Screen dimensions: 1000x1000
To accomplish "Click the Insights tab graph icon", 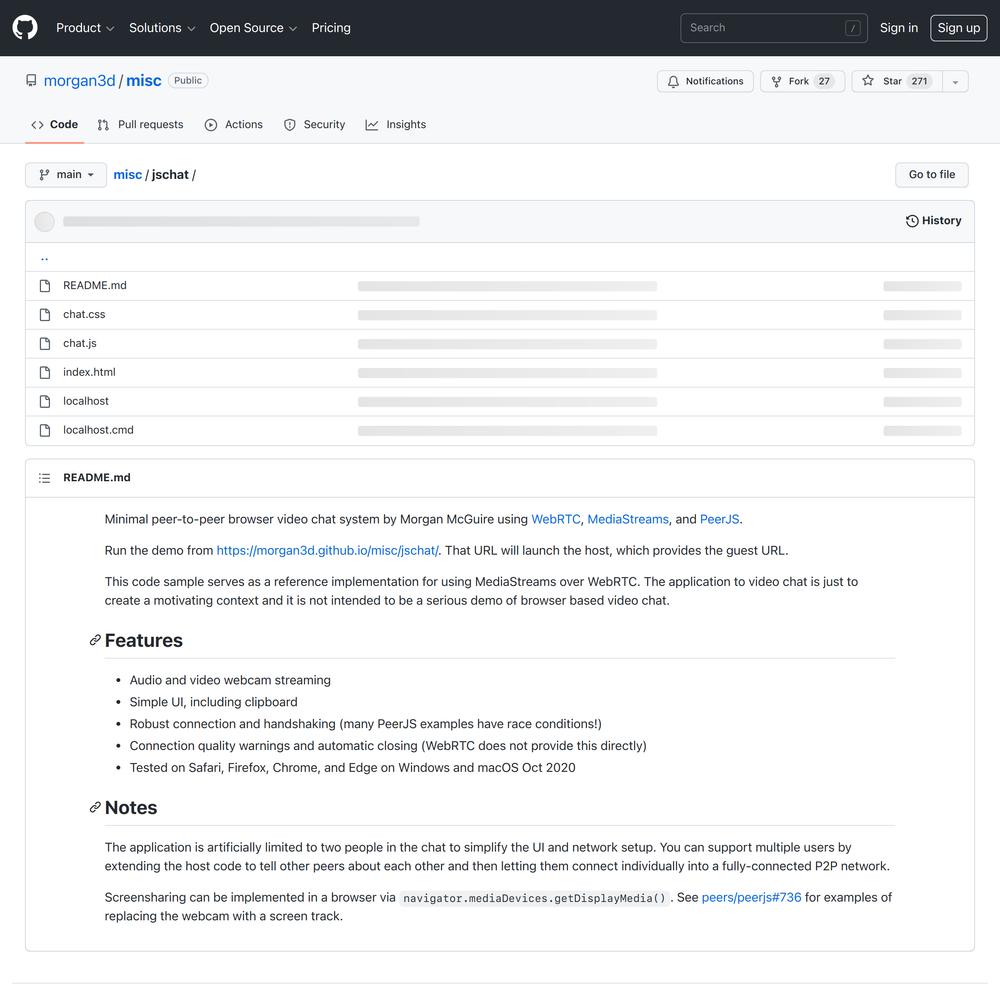I will click(x=372, y=125).
